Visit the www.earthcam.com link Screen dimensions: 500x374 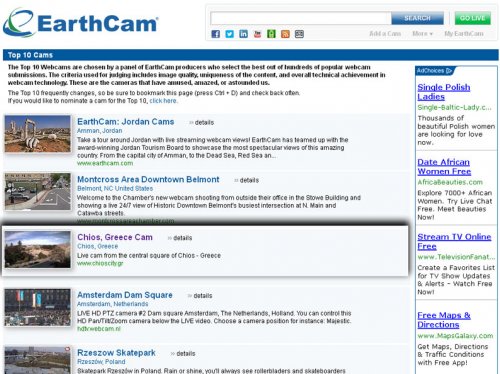105,163
